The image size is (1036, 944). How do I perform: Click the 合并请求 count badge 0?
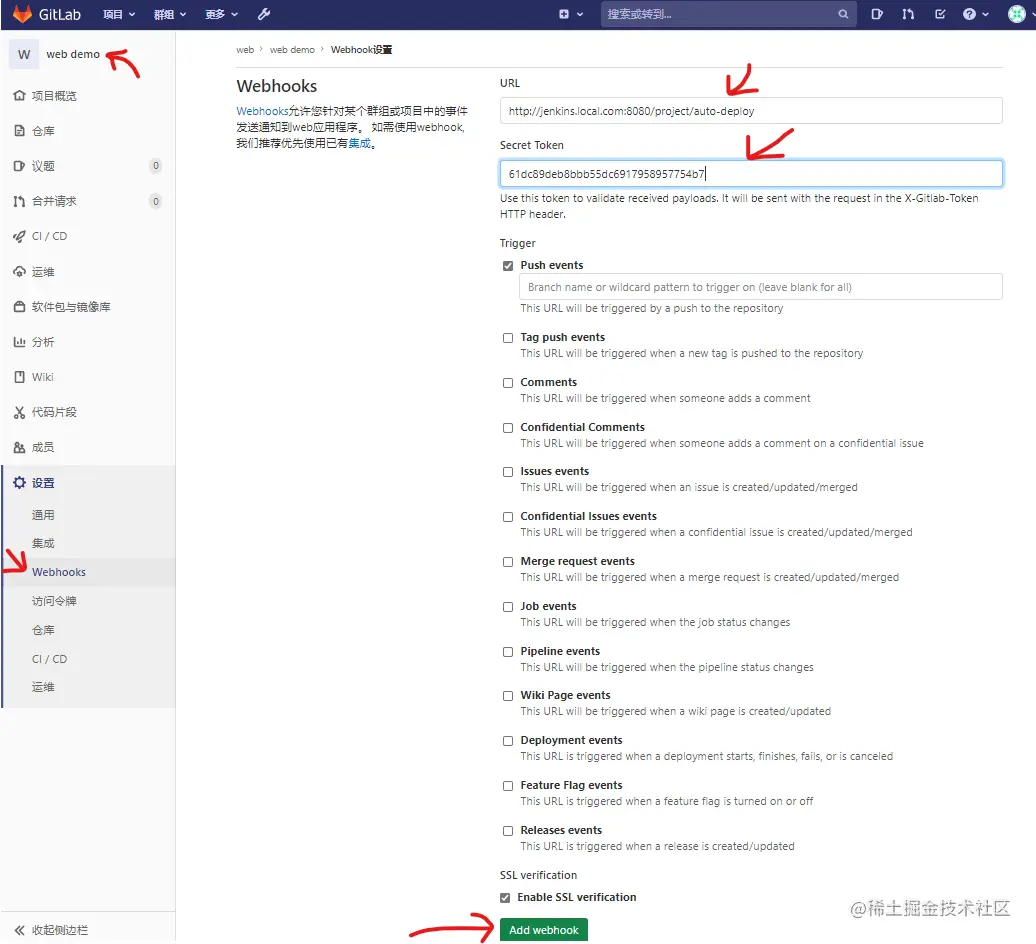[156, 201]
